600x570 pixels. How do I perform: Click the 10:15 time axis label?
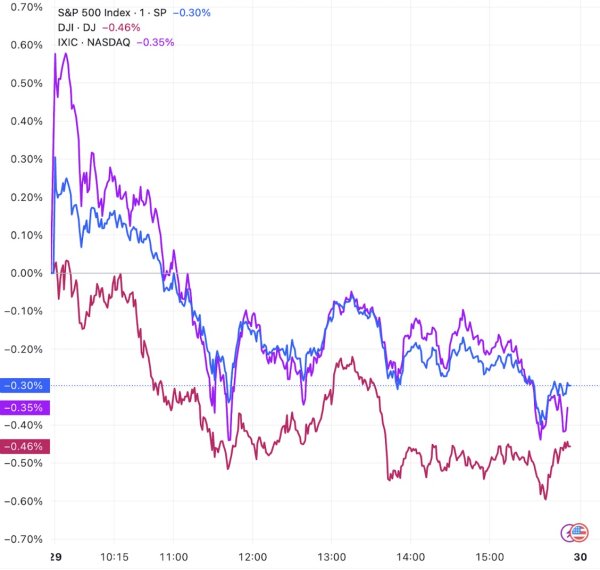coord(114,557)
